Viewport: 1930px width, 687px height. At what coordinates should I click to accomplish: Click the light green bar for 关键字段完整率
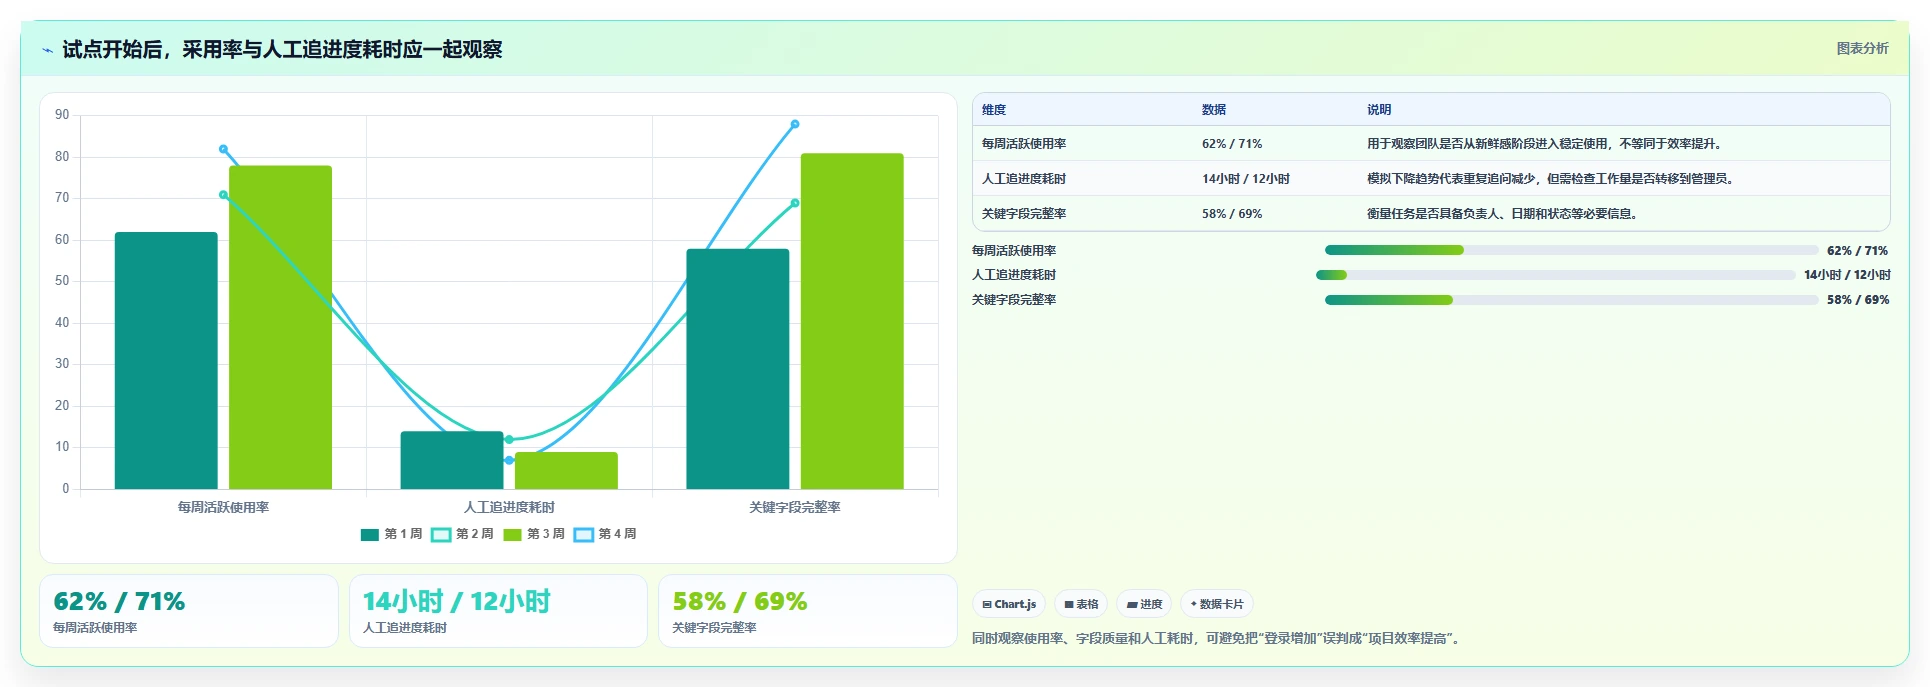tap(852, 321)
